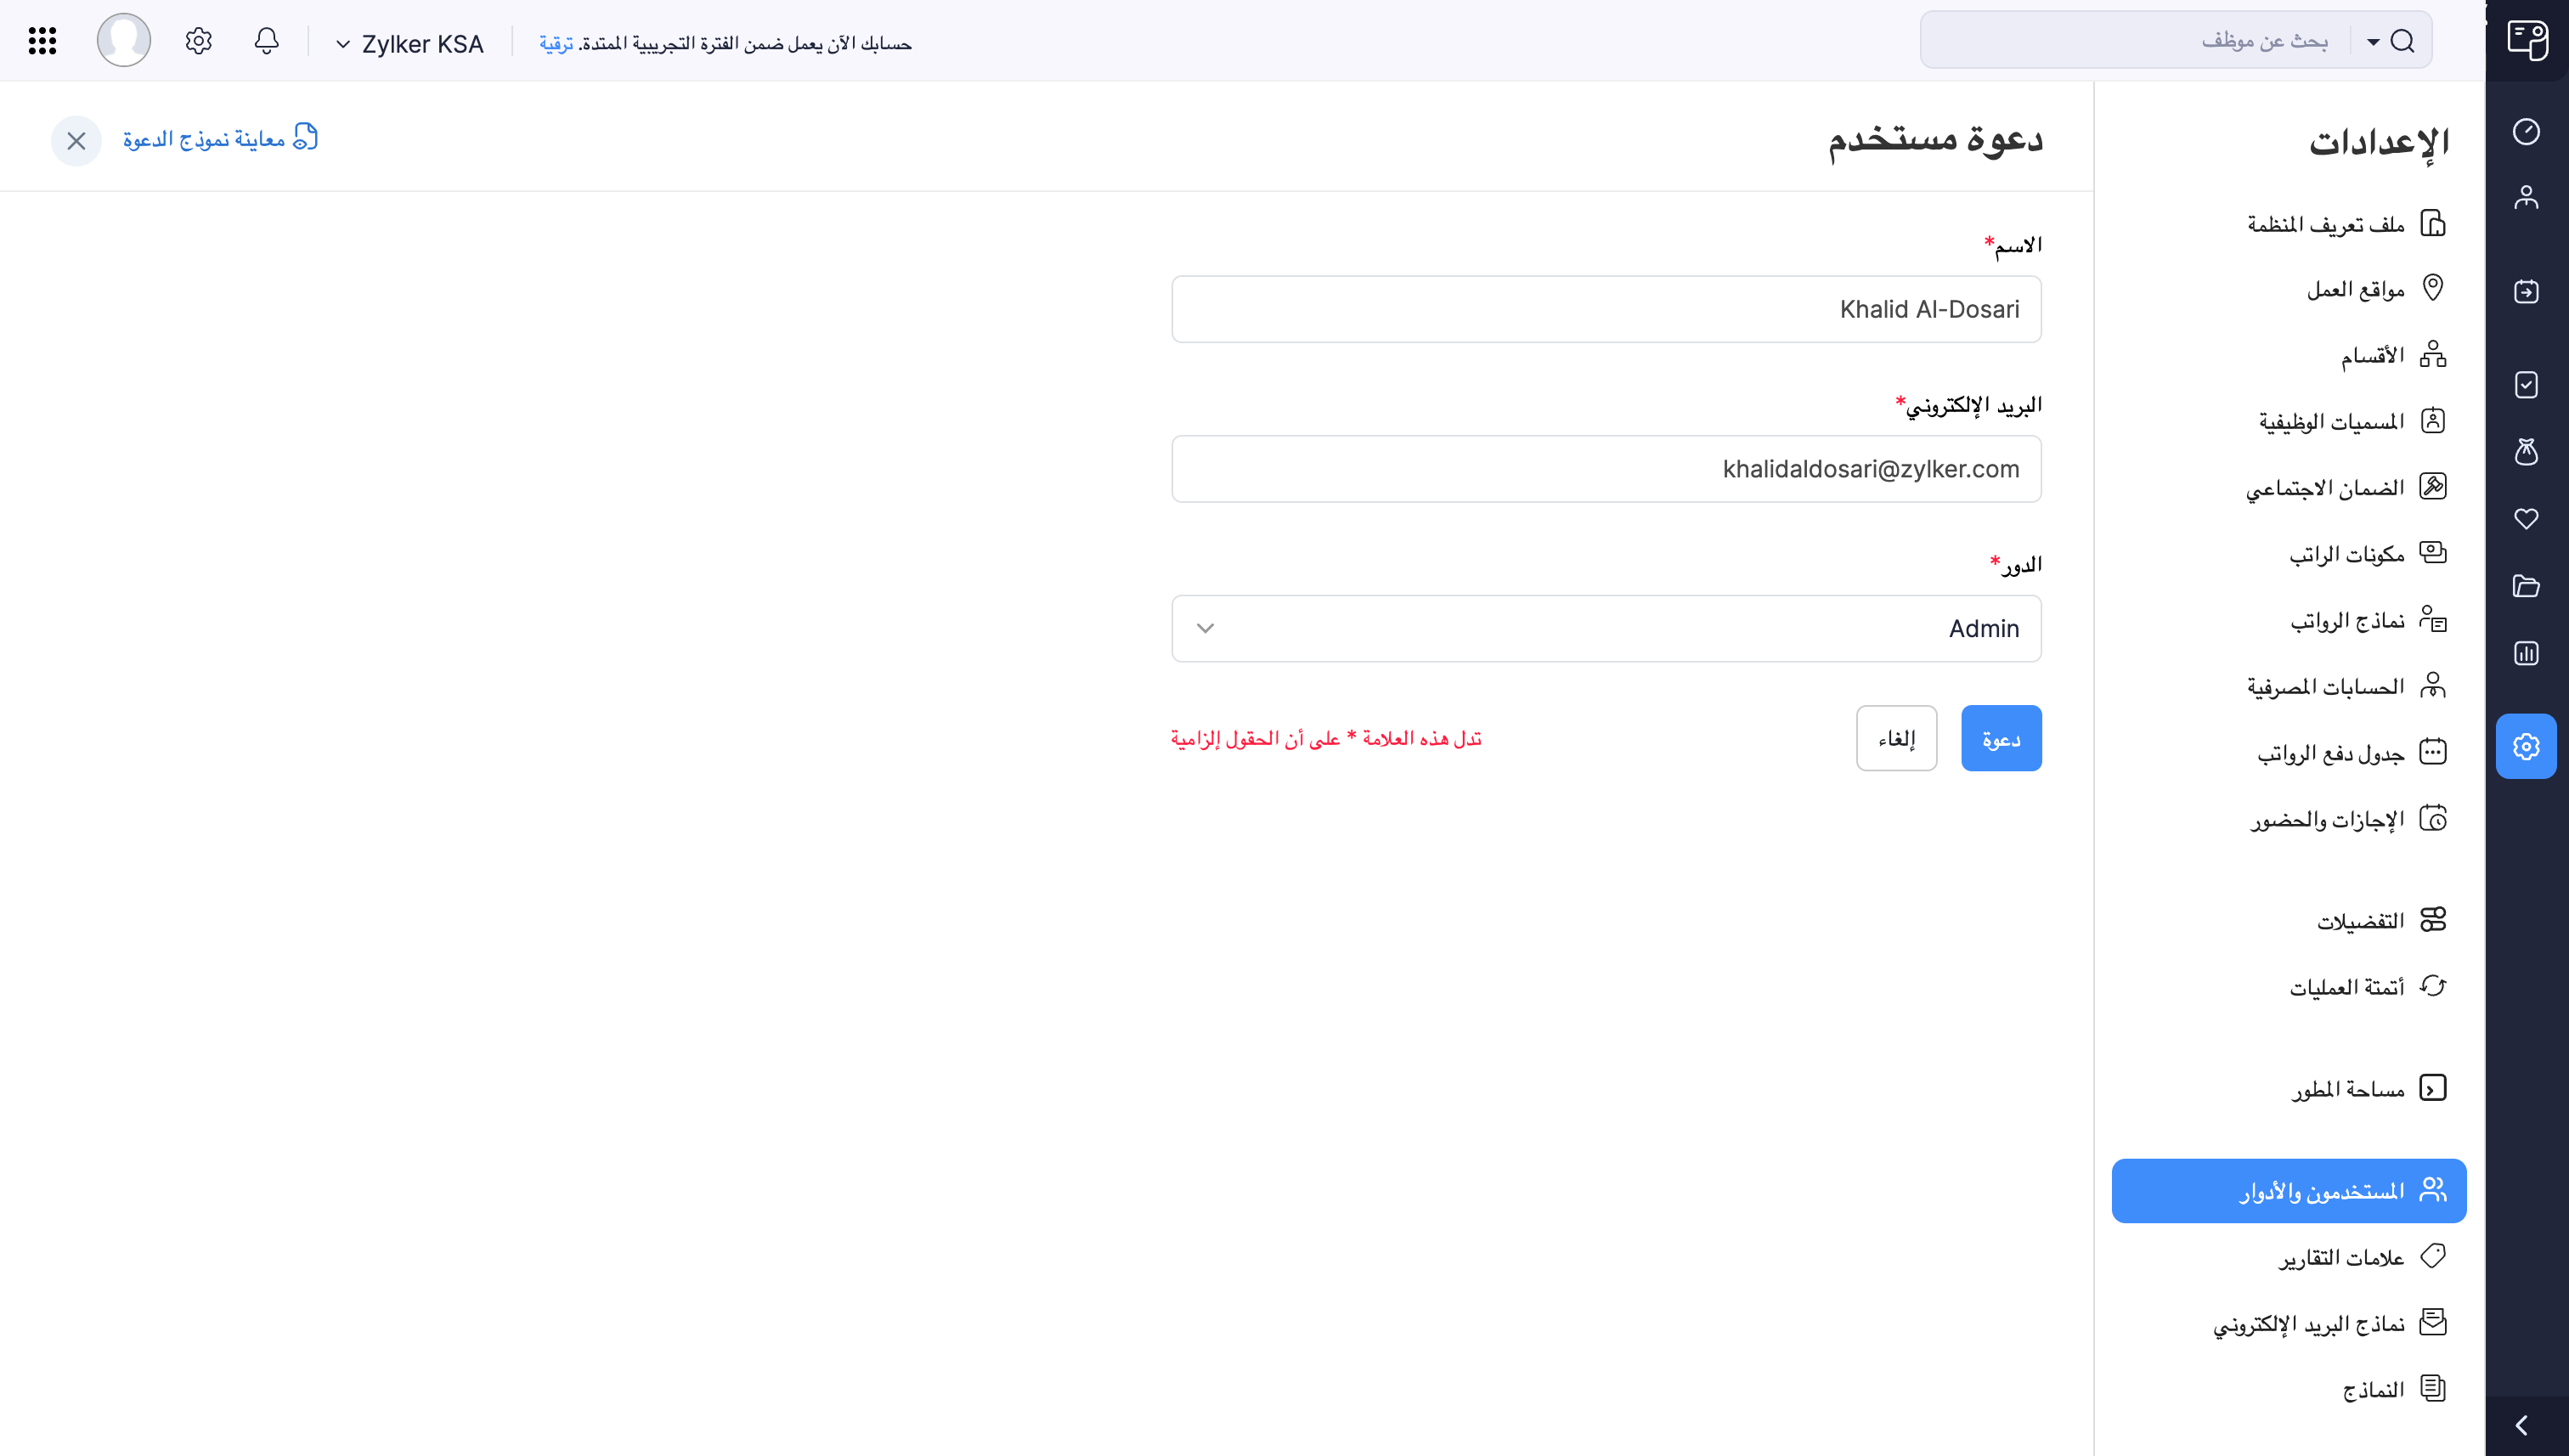Expand the search filter dropdown arrow
This screenshot has height=1456, width=2569.
coord(2373,41)
